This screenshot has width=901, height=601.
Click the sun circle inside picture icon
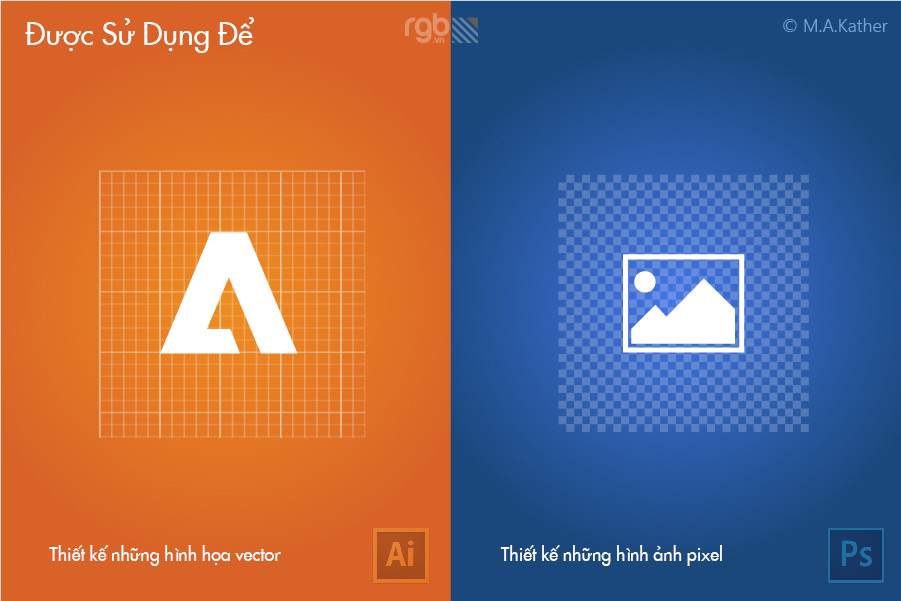point(644,282)
